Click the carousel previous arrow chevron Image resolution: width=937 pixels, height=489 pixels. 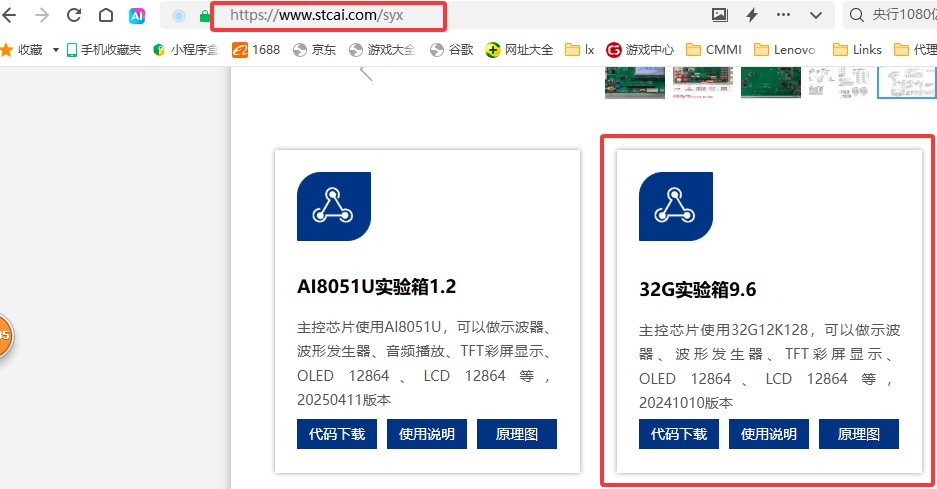(x=366, y=74)
